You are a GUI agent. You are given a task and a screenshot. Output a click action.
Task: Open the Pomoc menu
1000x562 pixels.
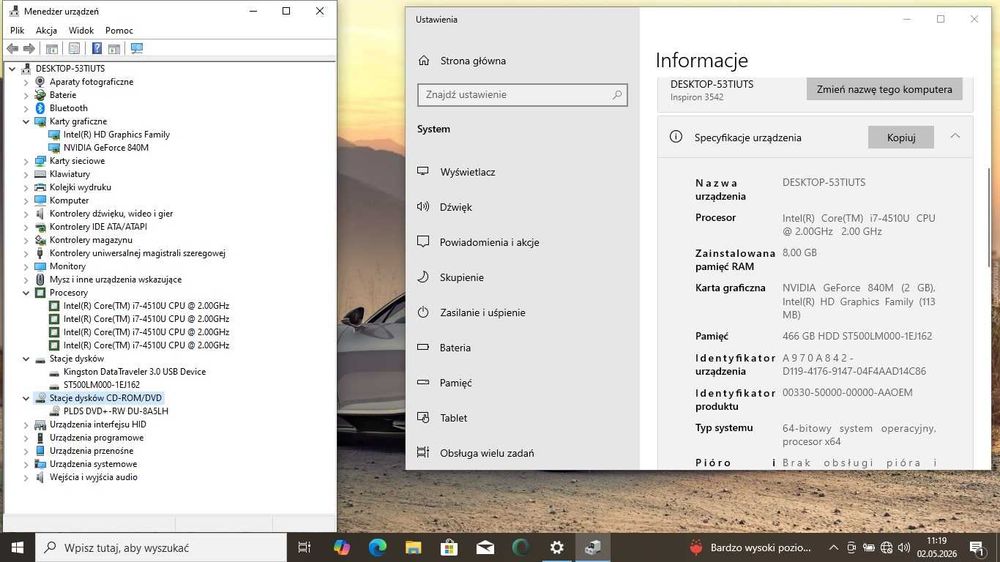pyautogui.click(x=119, y=30)
